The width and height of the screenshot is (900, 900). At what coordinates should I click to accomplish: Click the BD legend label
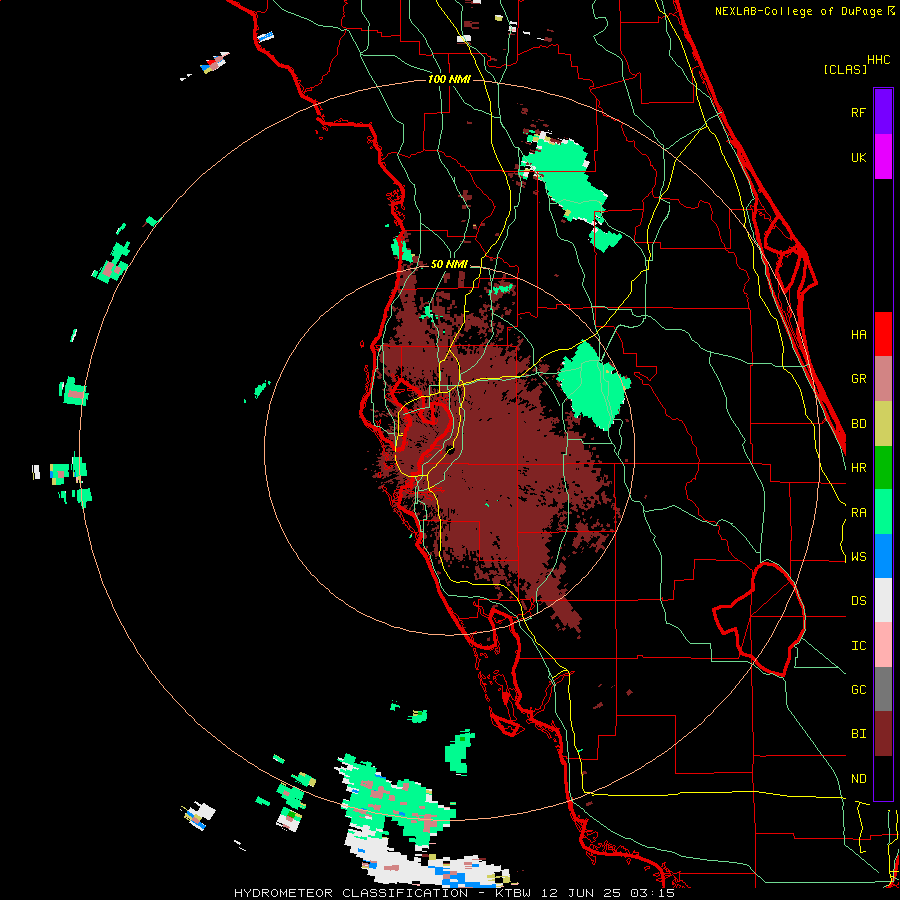858,424
